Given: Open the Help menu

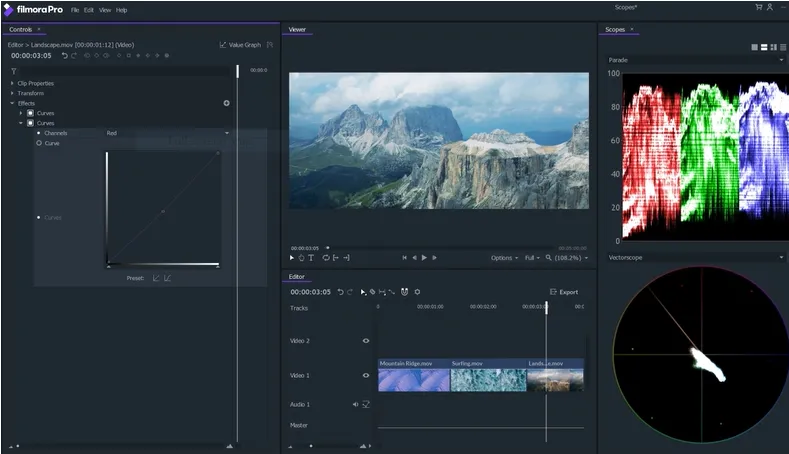Looking at the screenshot, I should [121, 10].
